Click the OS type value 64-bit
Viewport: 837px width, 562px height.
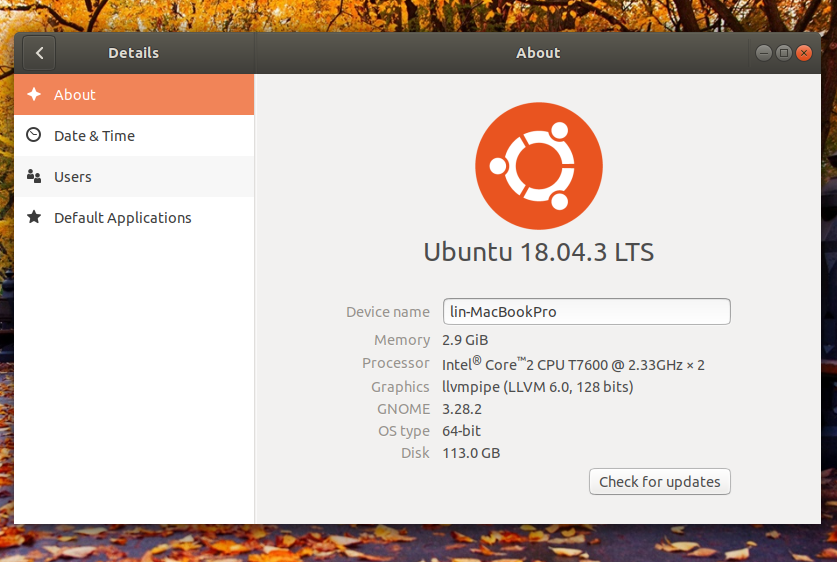[x=461, y=431]
